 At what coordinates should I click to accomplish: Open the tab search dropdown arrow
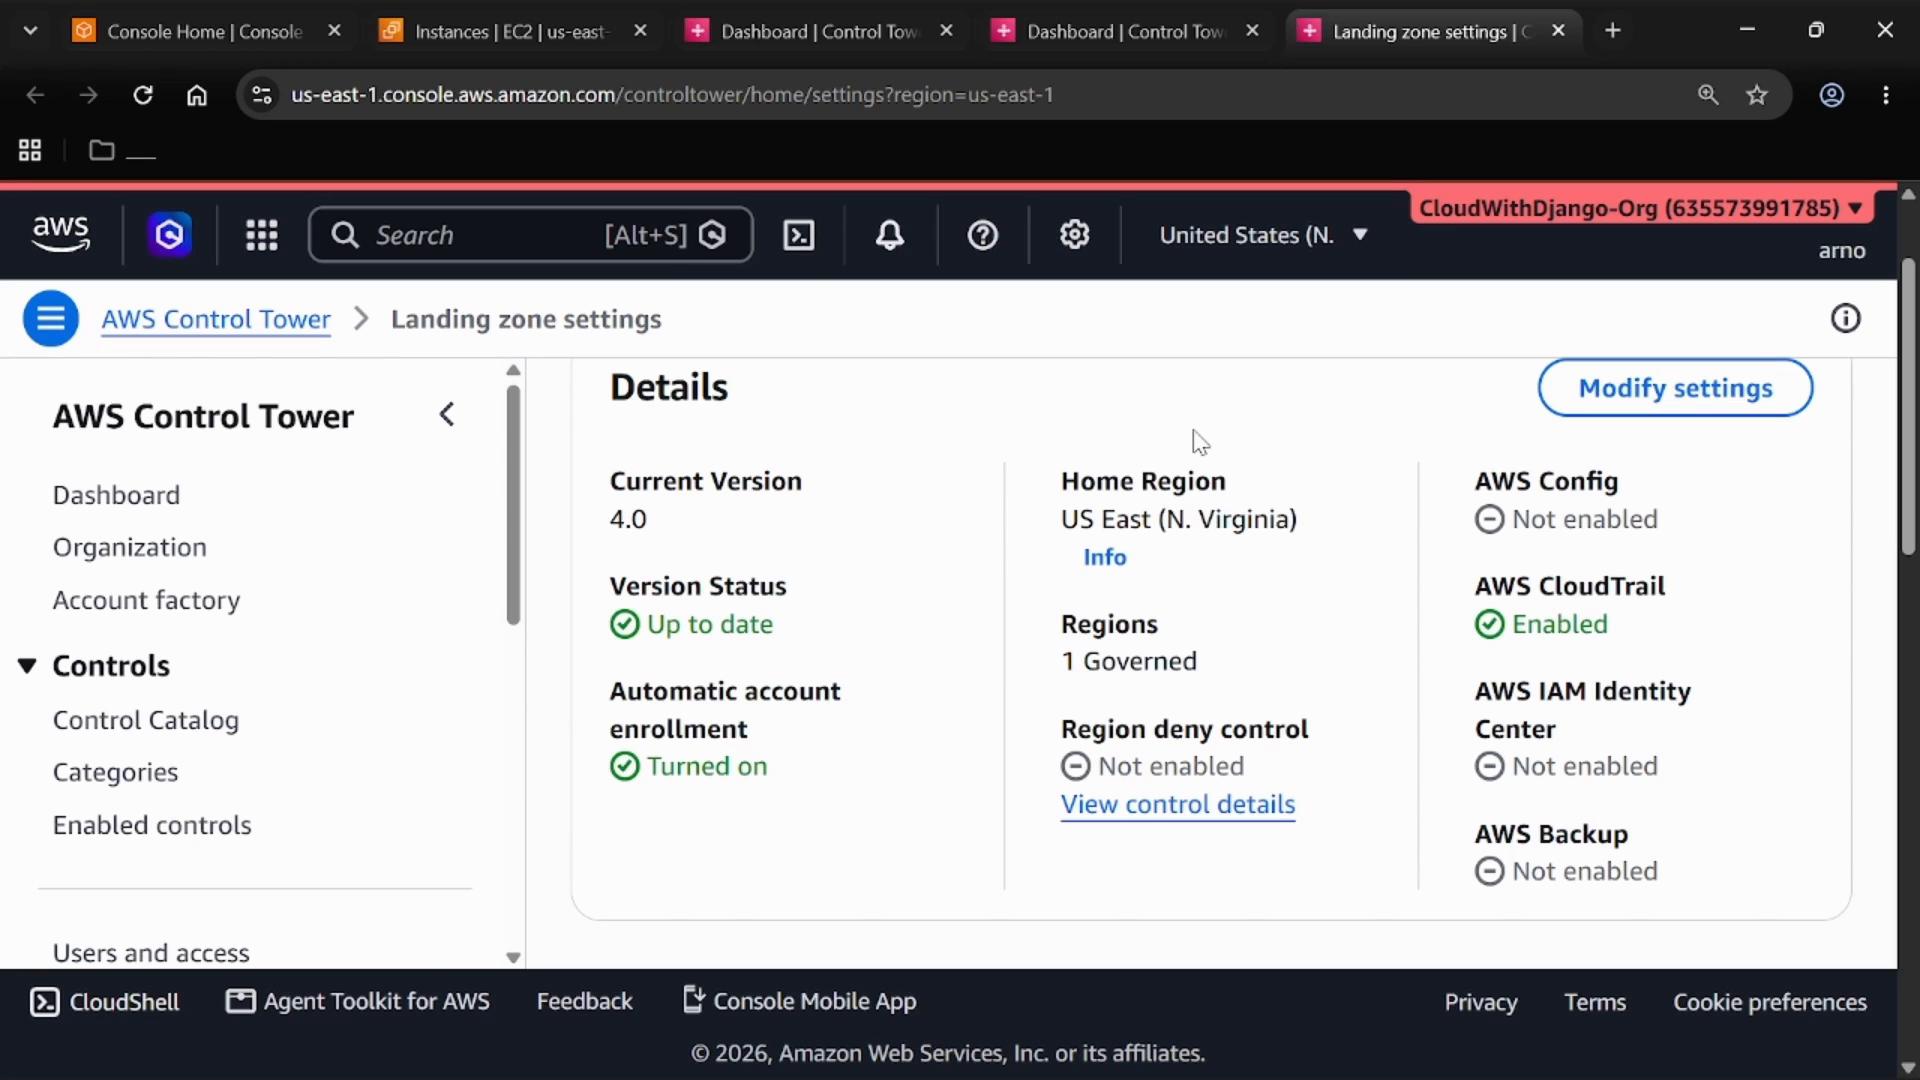pos(30,31)
